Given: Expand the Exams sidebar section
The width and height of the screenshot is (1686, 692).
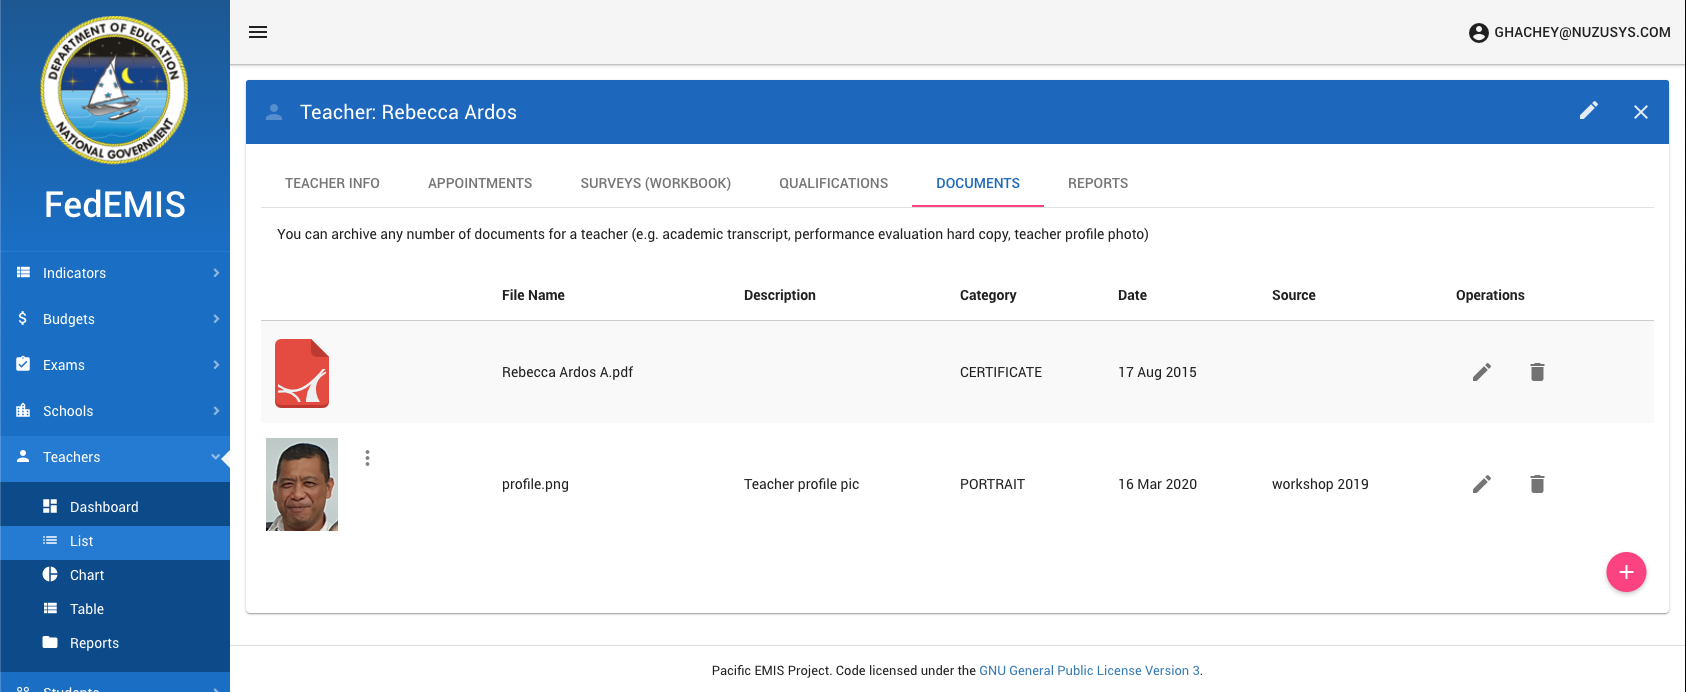Looking at the screenshot, I should (115, 365).
